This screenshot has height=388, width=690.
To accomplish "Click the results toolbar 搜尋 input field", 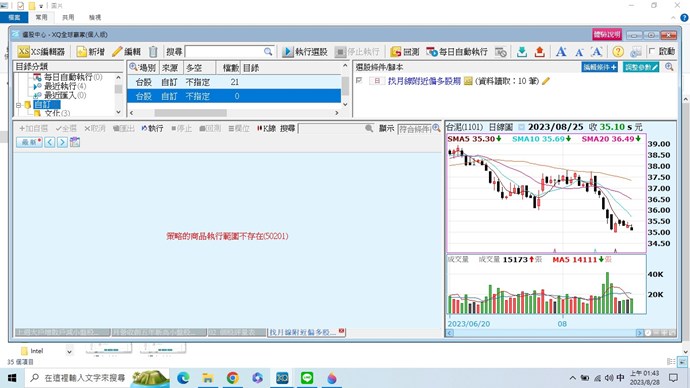I will coord(331,128).
